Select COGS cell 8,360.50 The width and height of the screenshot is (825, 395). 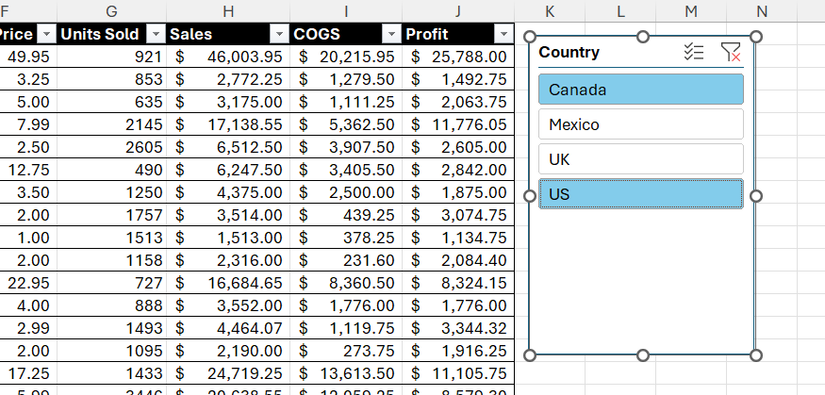[346, 283]
